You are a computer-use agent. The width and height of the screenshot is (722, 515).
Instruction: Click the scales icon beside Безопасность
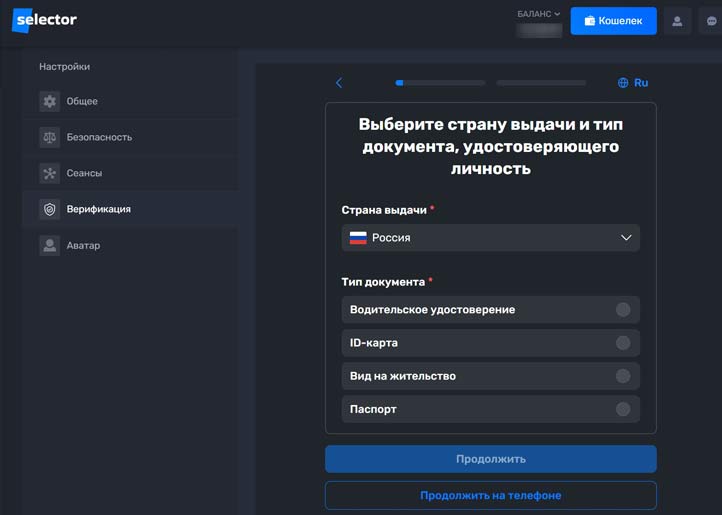[50, 137]
